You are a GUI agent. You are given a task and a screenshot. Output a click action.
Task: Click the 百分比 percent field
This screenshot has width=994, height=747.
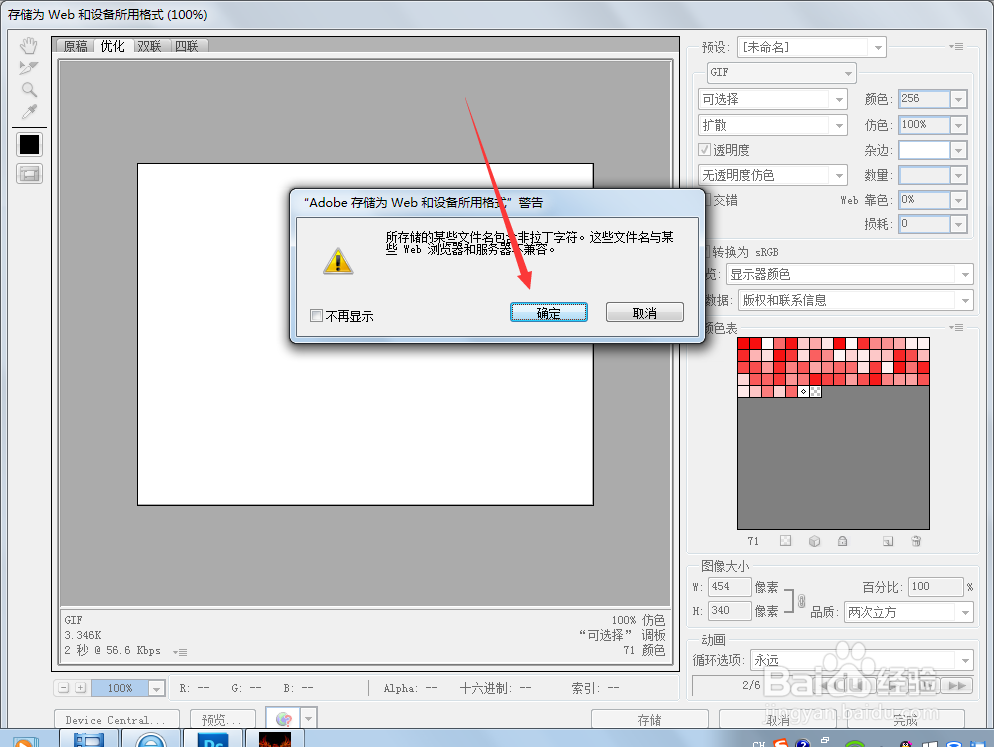[935, 587]
